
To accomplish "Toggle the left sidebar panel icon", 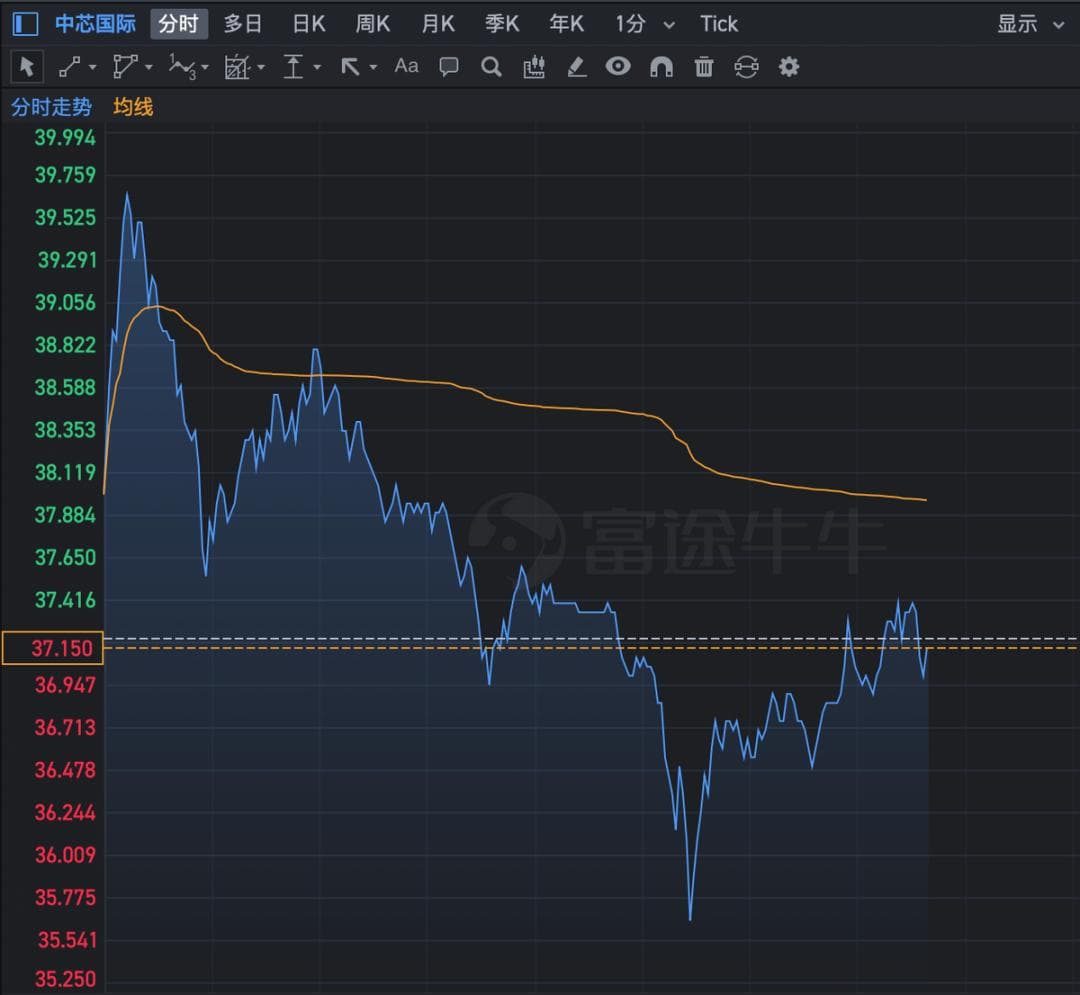I will point(26,24).
